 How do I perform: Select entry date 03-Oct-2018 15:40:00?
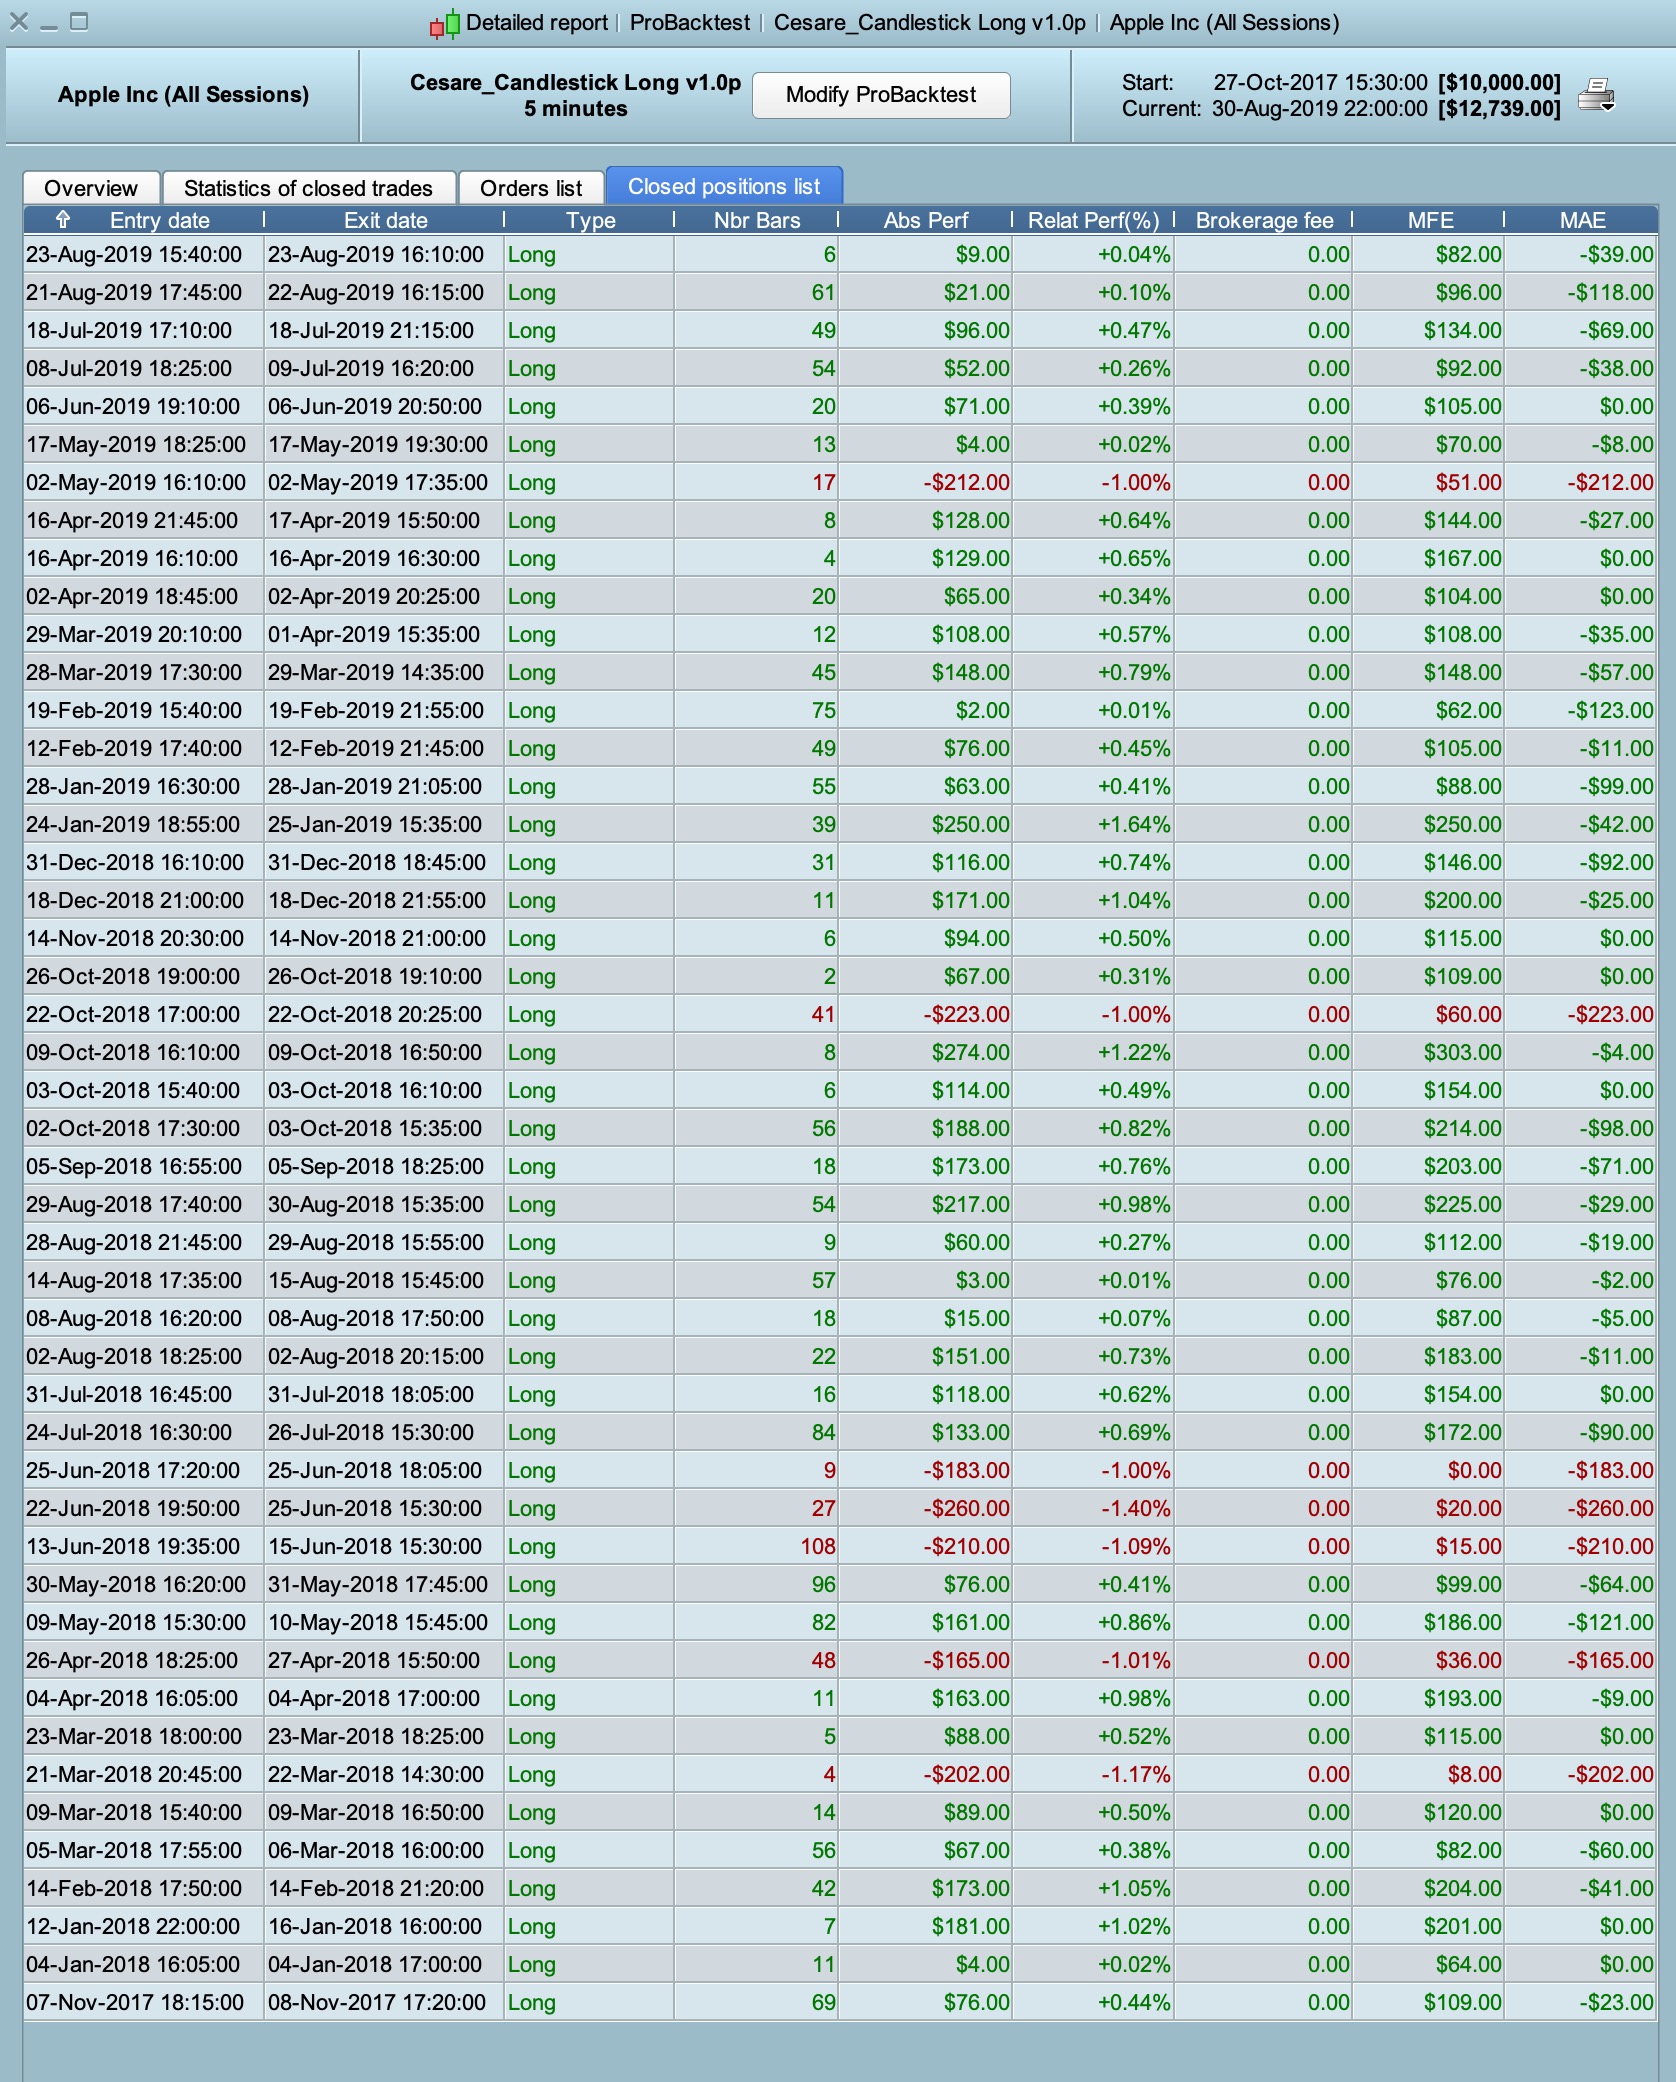133,1091
